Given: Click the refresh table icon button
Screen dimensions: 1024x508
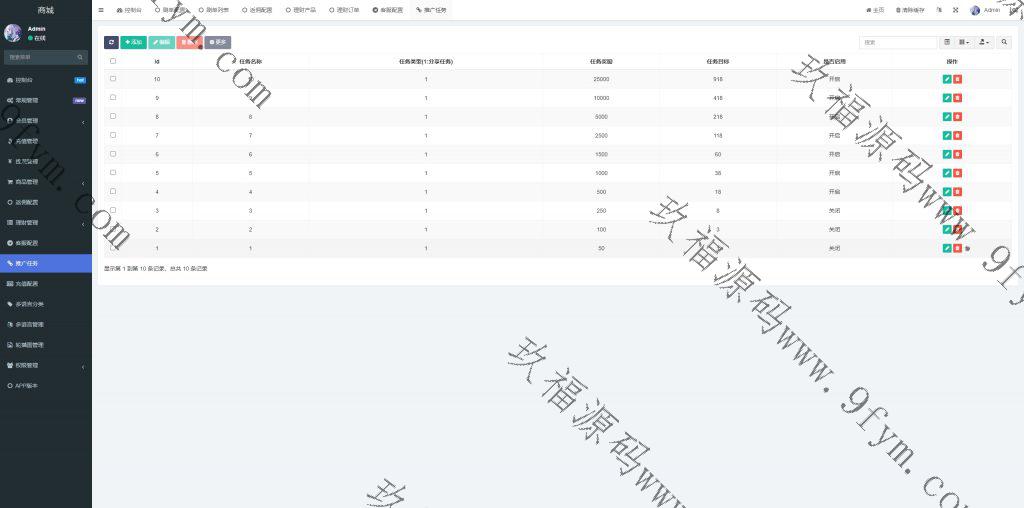Looking at the screenshot, I should 111,42.
